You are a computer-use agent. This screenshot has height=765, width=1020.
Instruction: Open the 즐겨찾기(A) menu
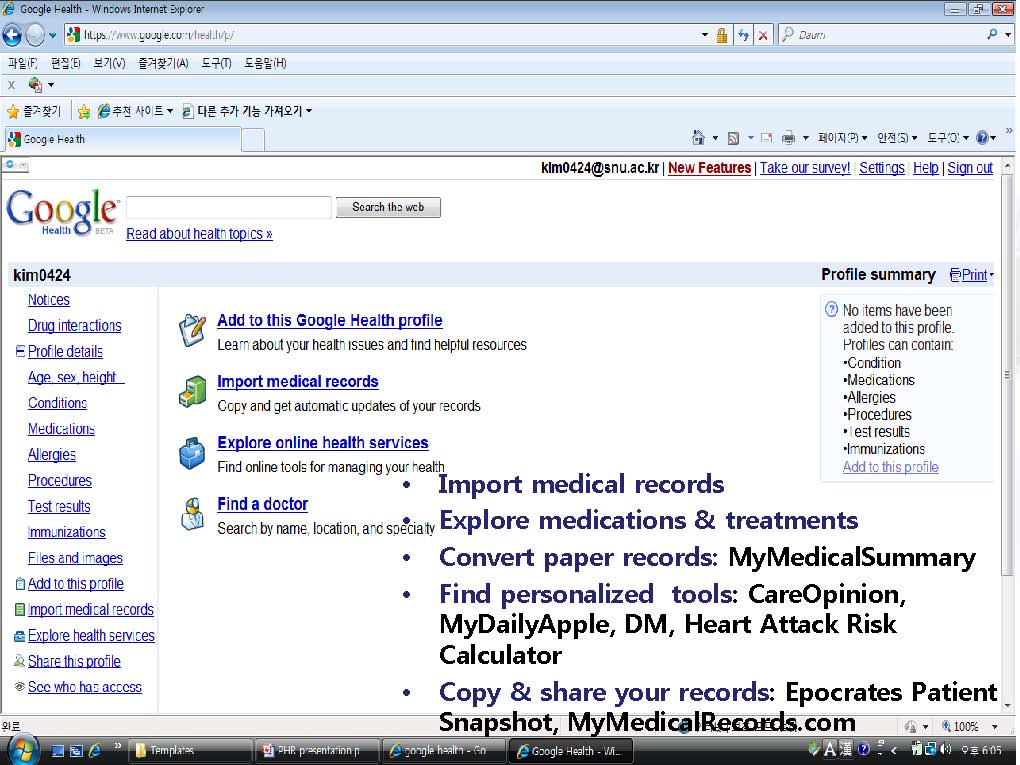click(x=163, y=63)
